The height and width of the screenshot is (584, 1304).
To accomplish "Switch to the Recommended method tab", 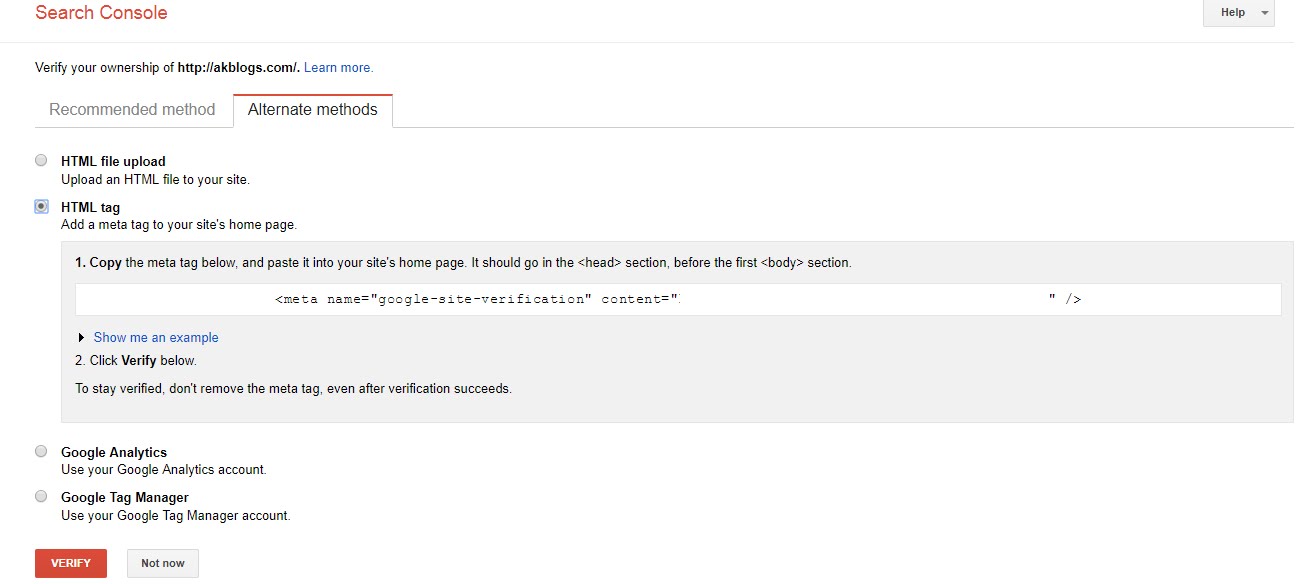I will pos(132,110).
